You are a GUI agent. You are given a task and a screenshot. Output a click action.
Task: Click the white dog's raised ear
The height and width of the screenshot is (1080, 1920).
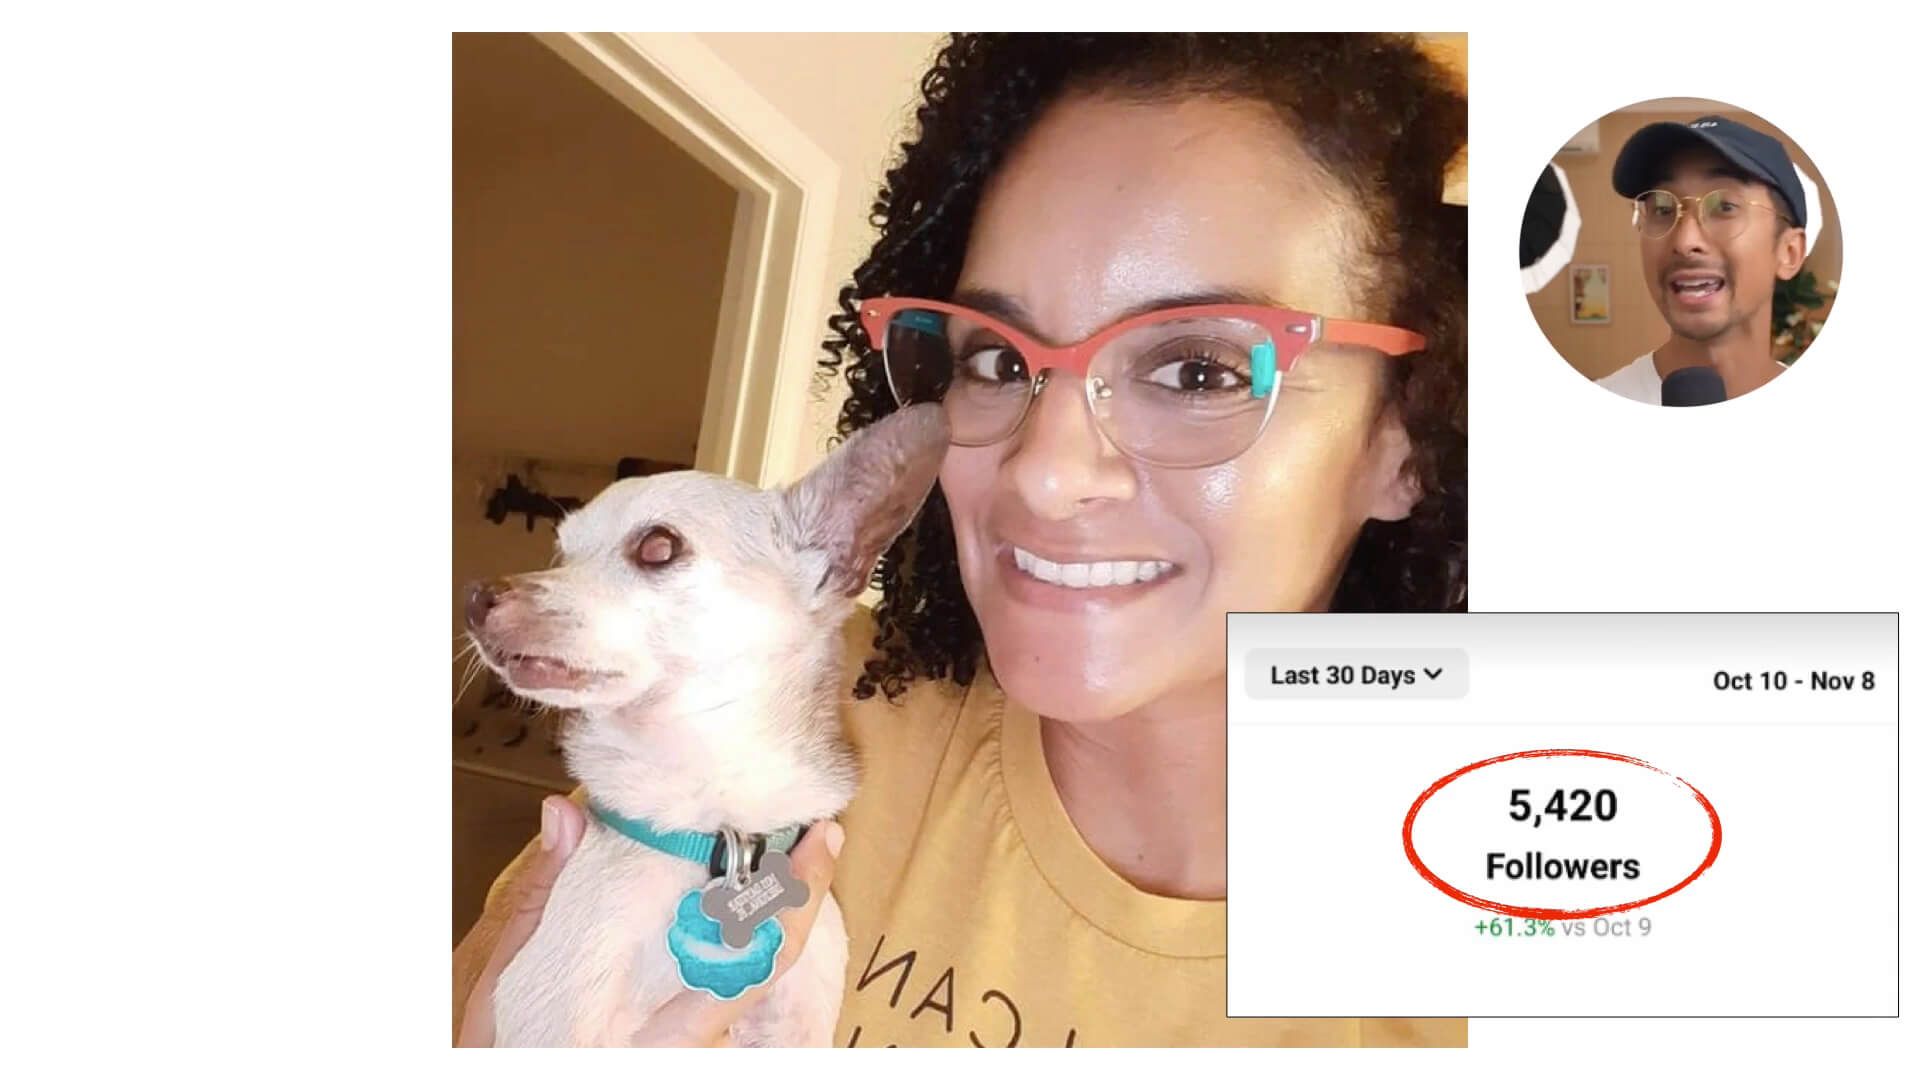click(868, 495)
